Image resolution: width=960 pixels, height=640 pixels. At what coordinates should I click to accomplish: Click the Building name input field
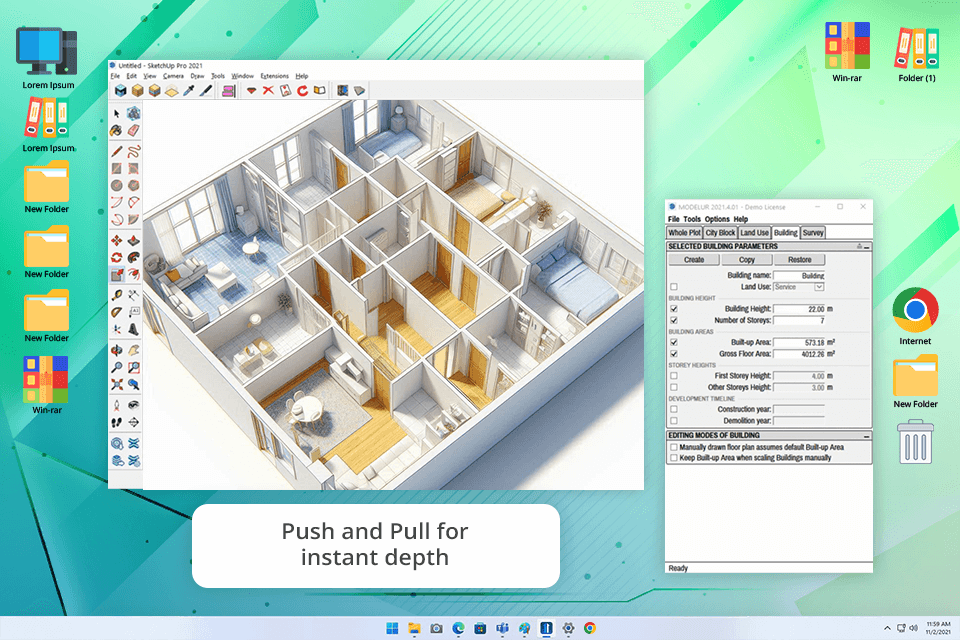pyautogui.click(x=799, y=276)
